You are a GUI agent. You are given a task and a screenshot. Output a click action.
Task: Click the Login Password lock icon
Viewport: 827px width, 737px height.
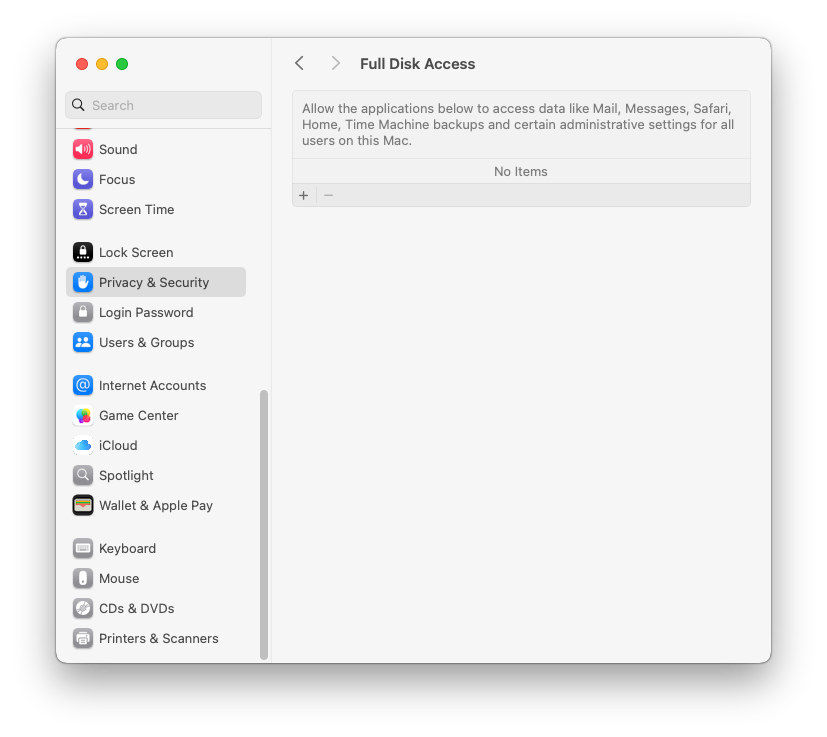[x=83, y=312]
